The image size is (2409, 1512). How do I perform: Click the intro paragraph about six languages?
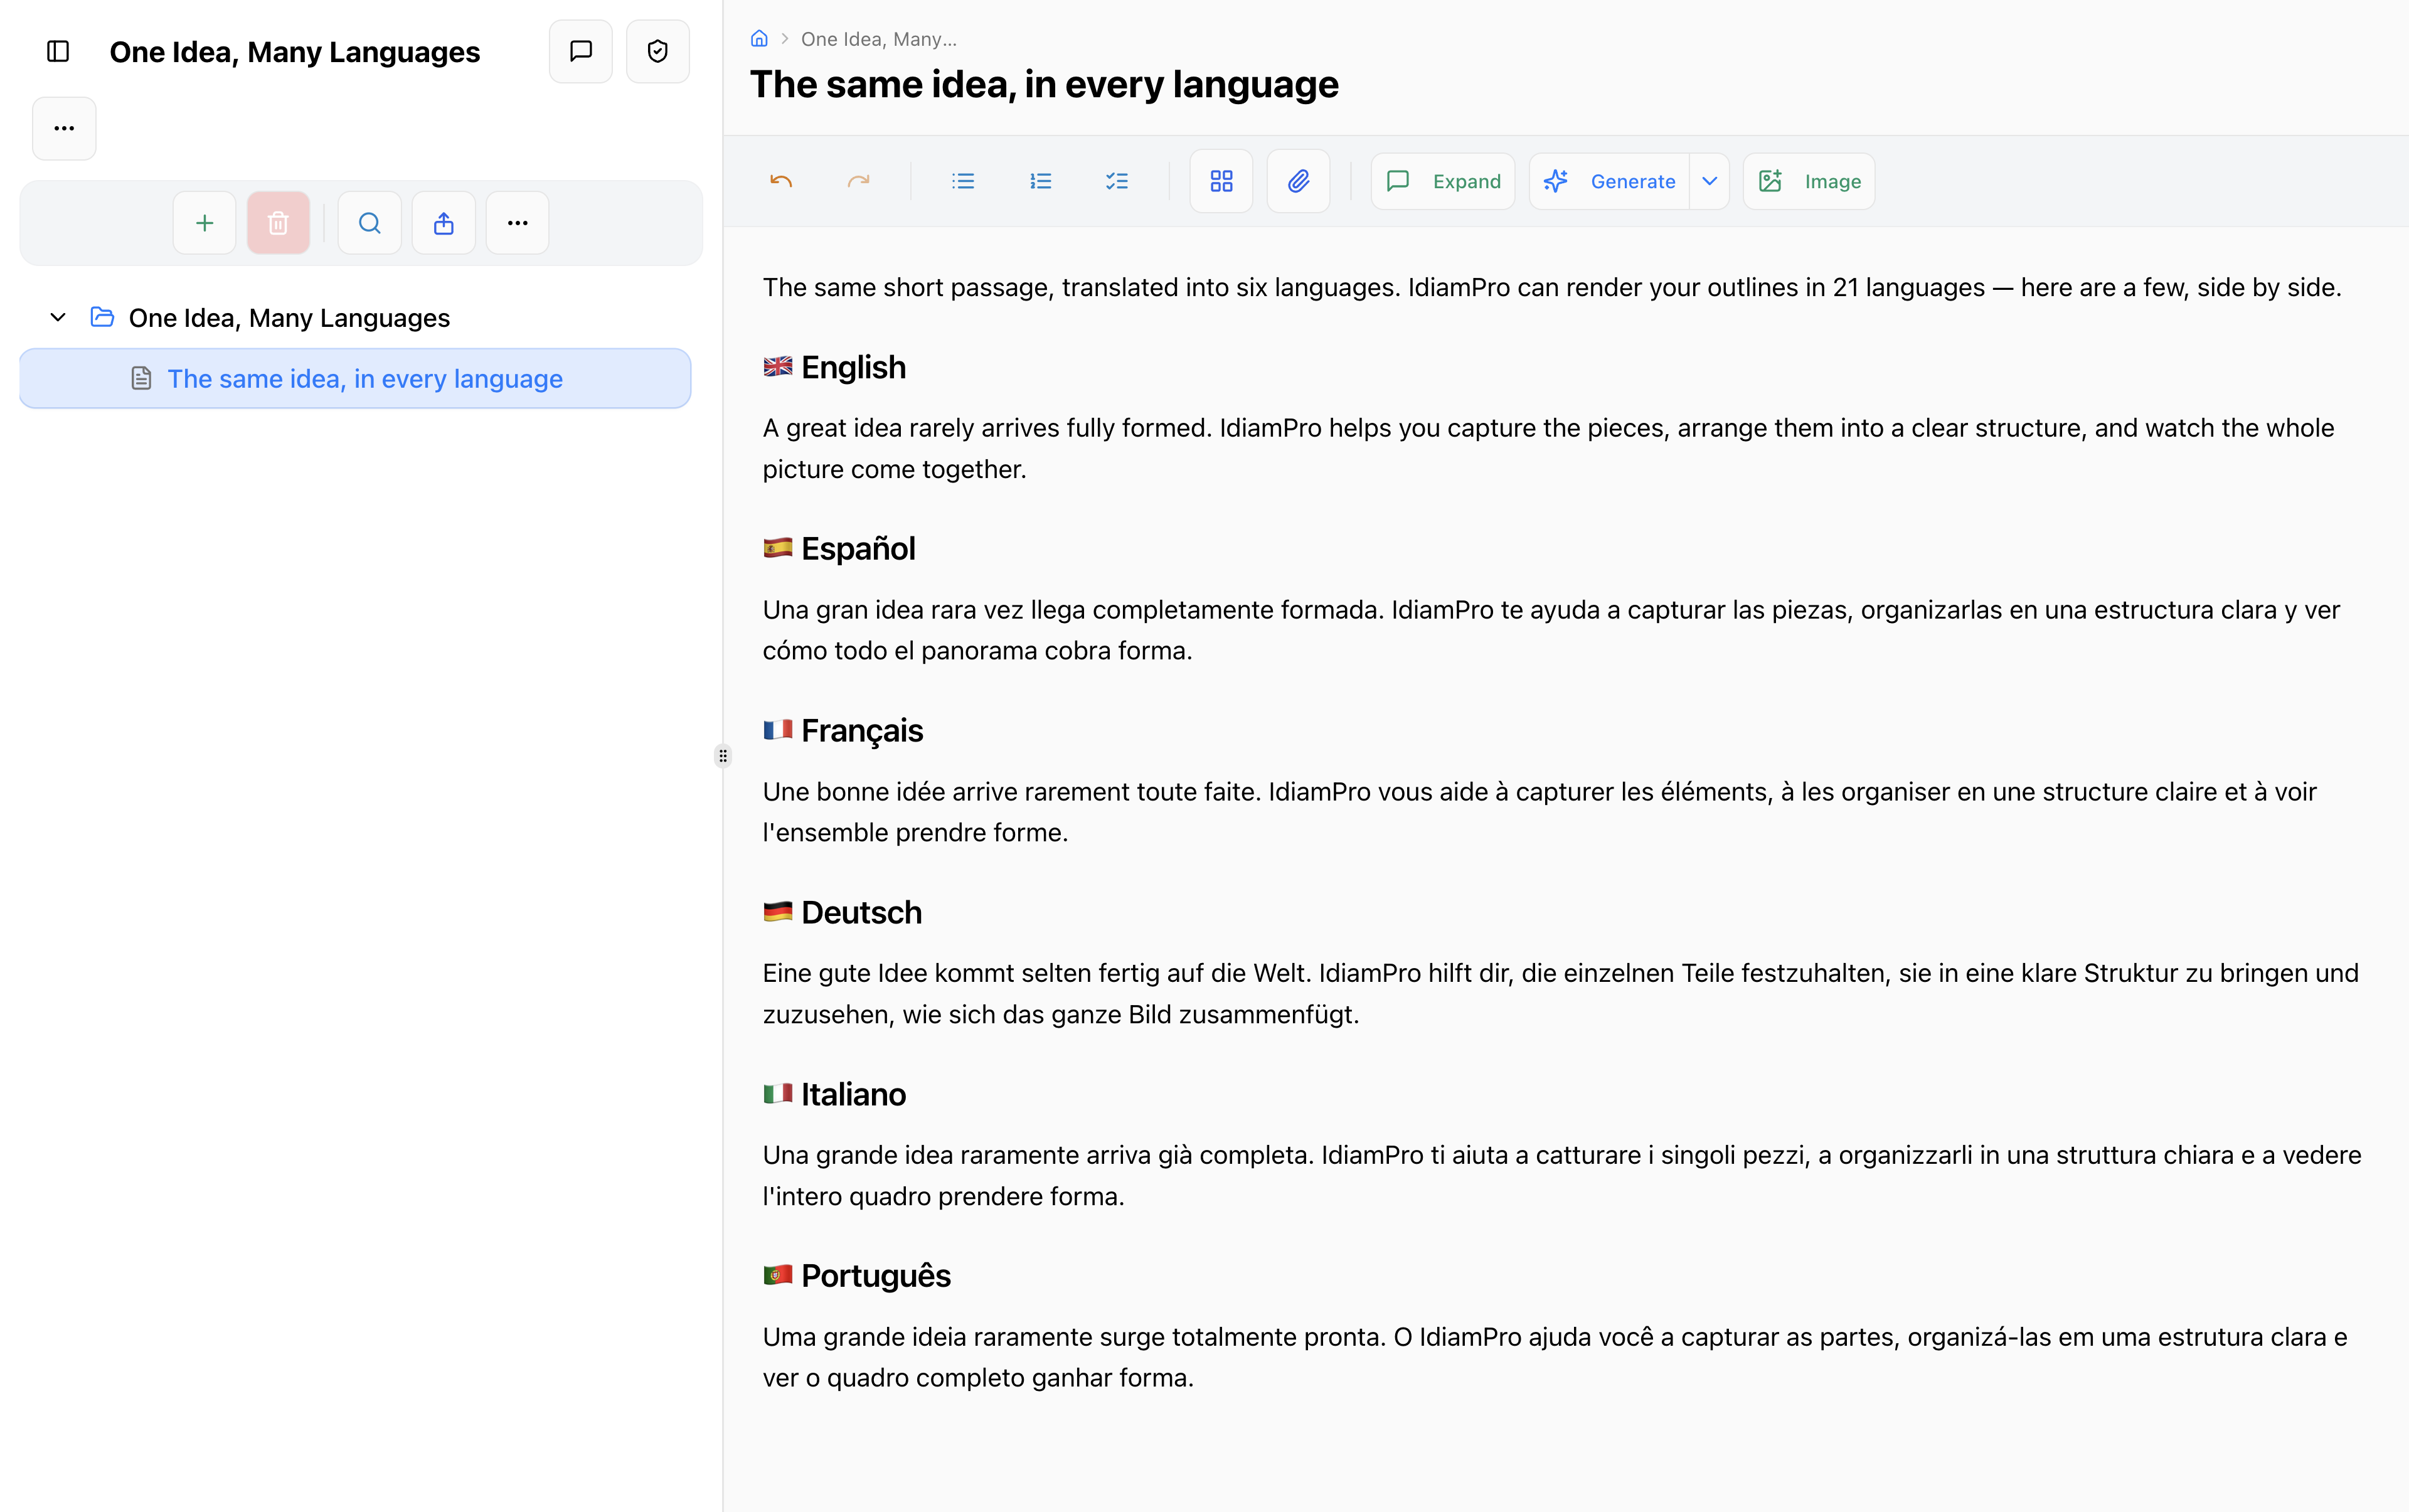(x=1552, y=288)
